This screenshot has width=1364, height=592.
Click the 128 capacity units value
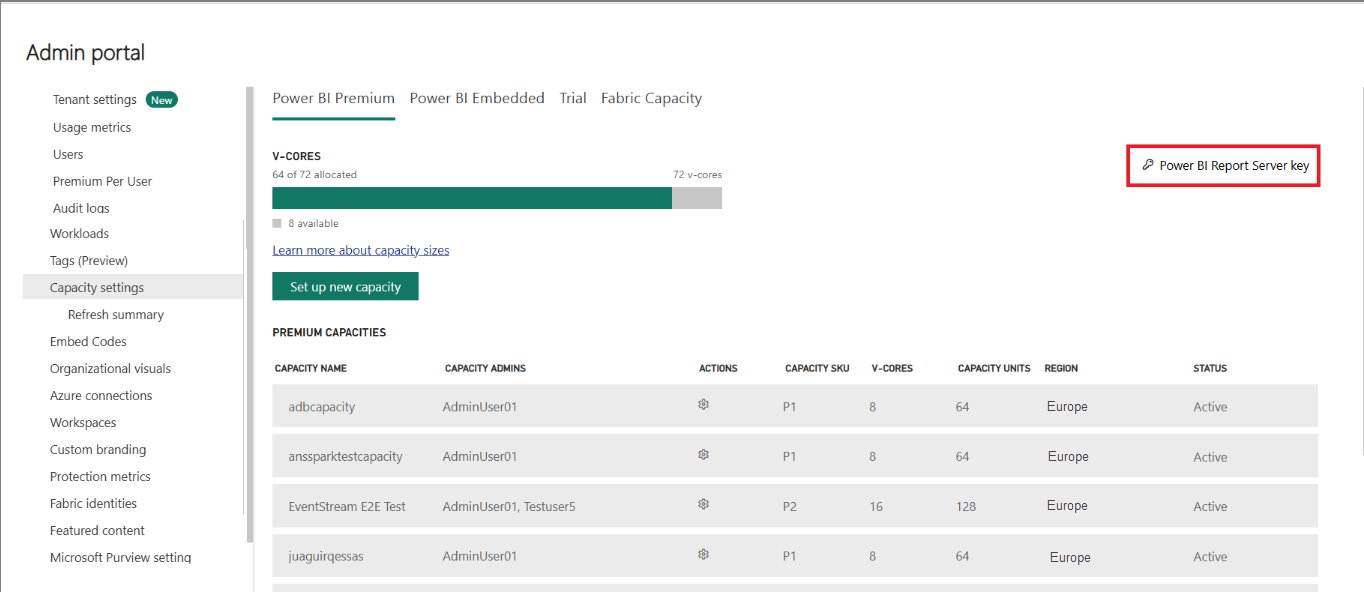(966, 506)
